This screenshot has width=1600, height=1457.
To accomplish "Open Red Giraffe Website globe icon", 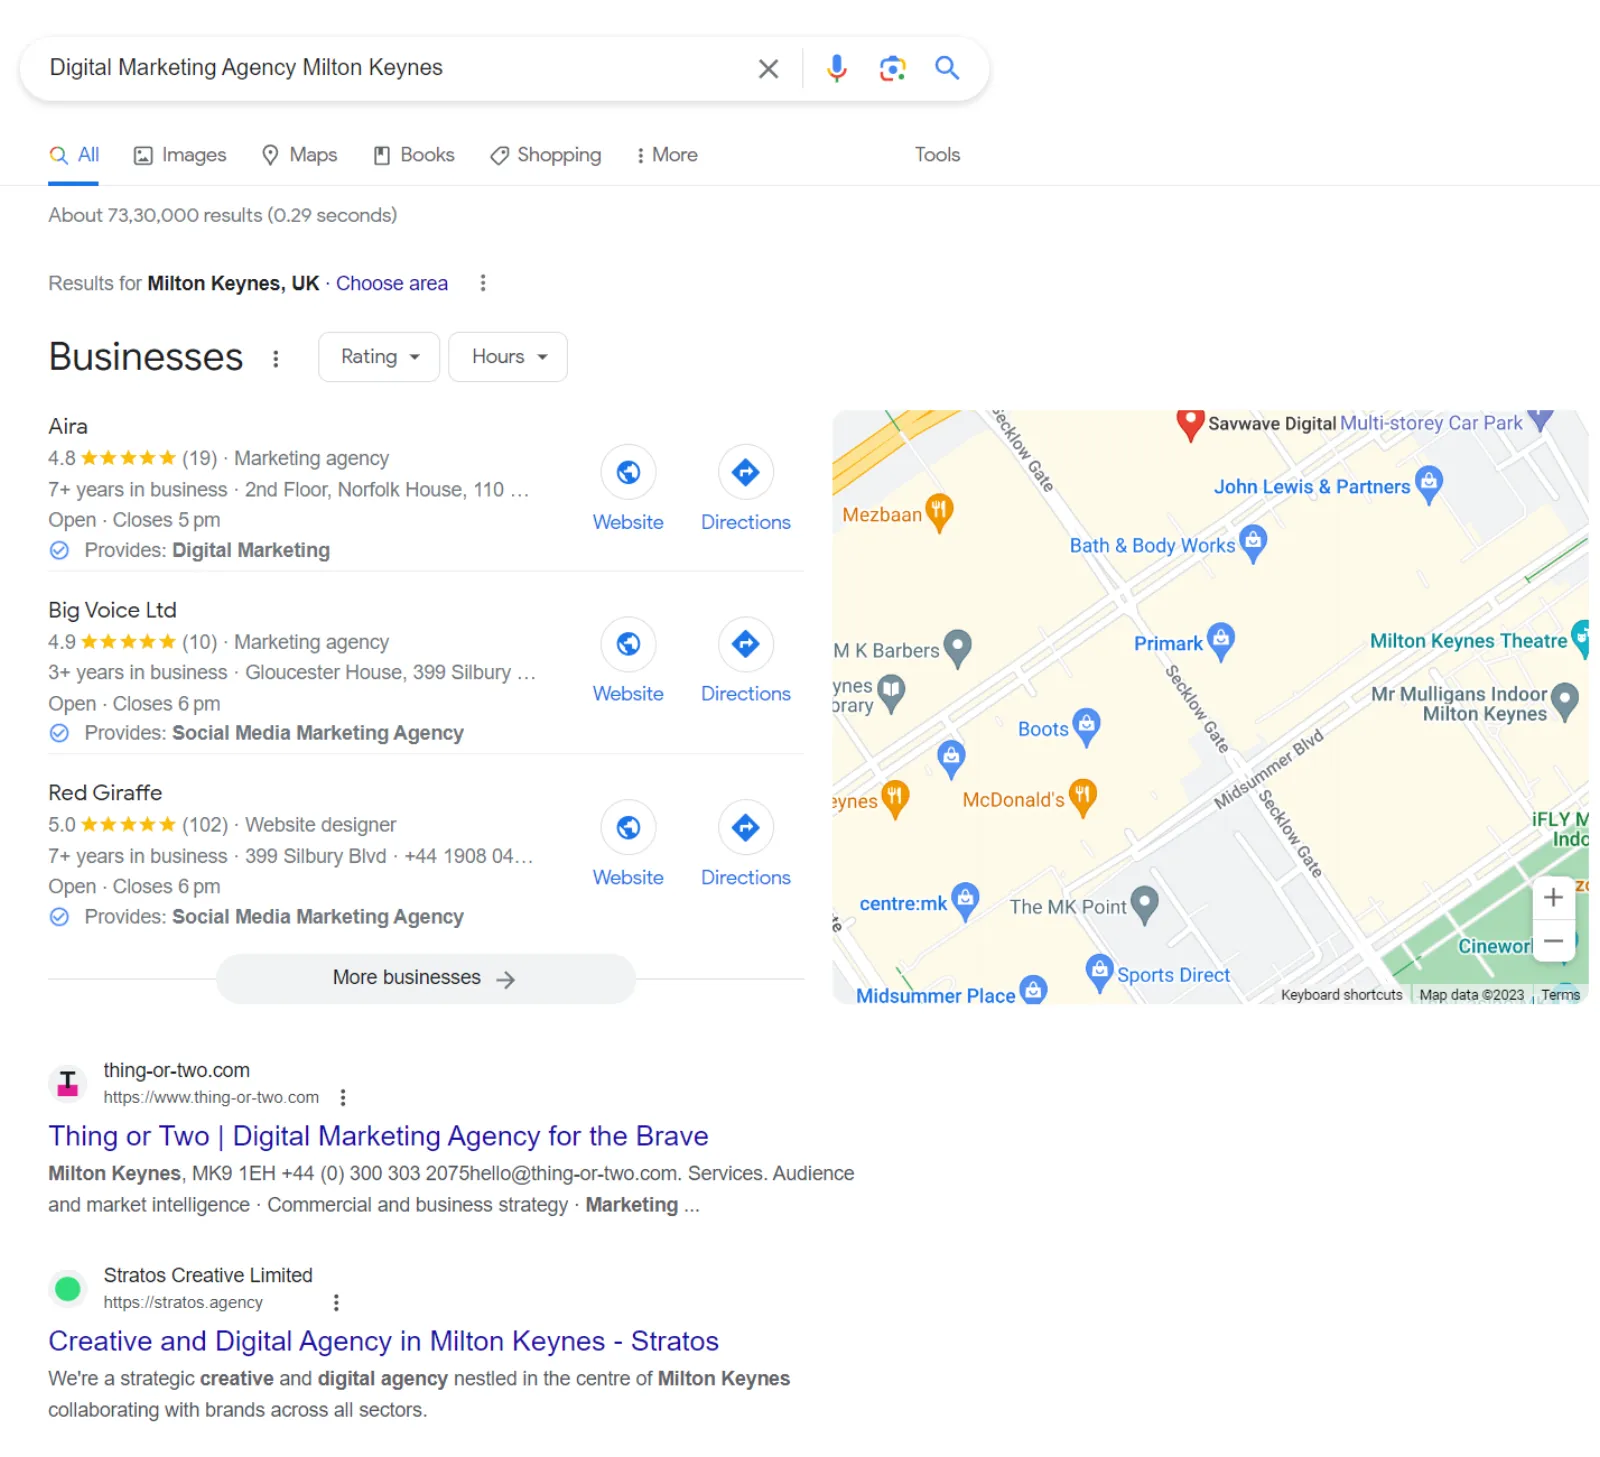I will pos(628,827).
